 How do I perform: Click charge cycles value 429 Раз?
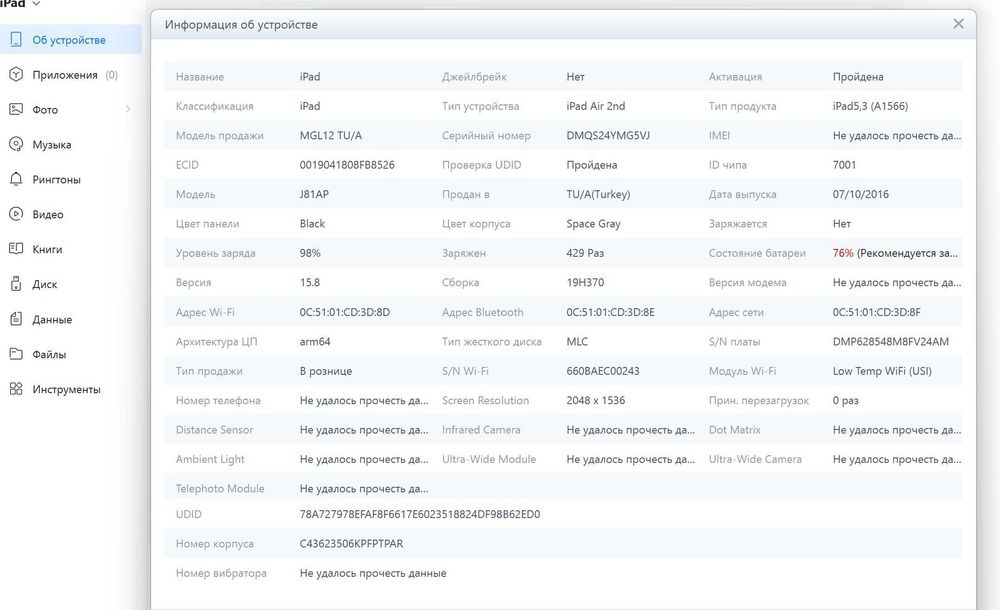tap(585, 253)
